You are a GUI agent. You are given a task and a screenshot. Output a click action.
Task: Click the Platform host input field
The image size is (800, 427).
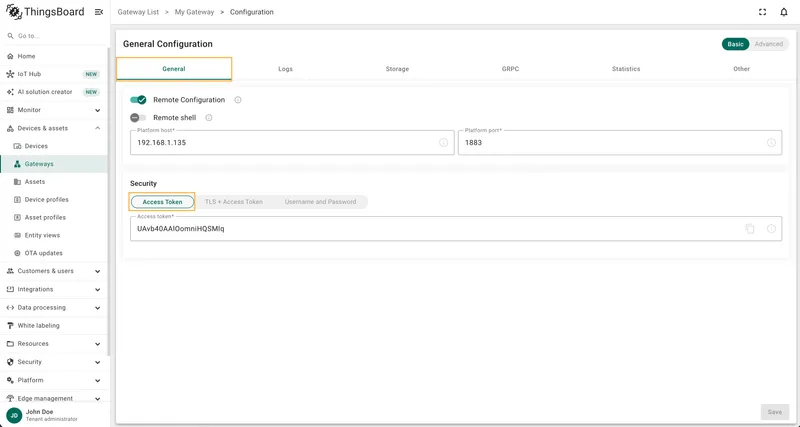(x=292, y=143)
